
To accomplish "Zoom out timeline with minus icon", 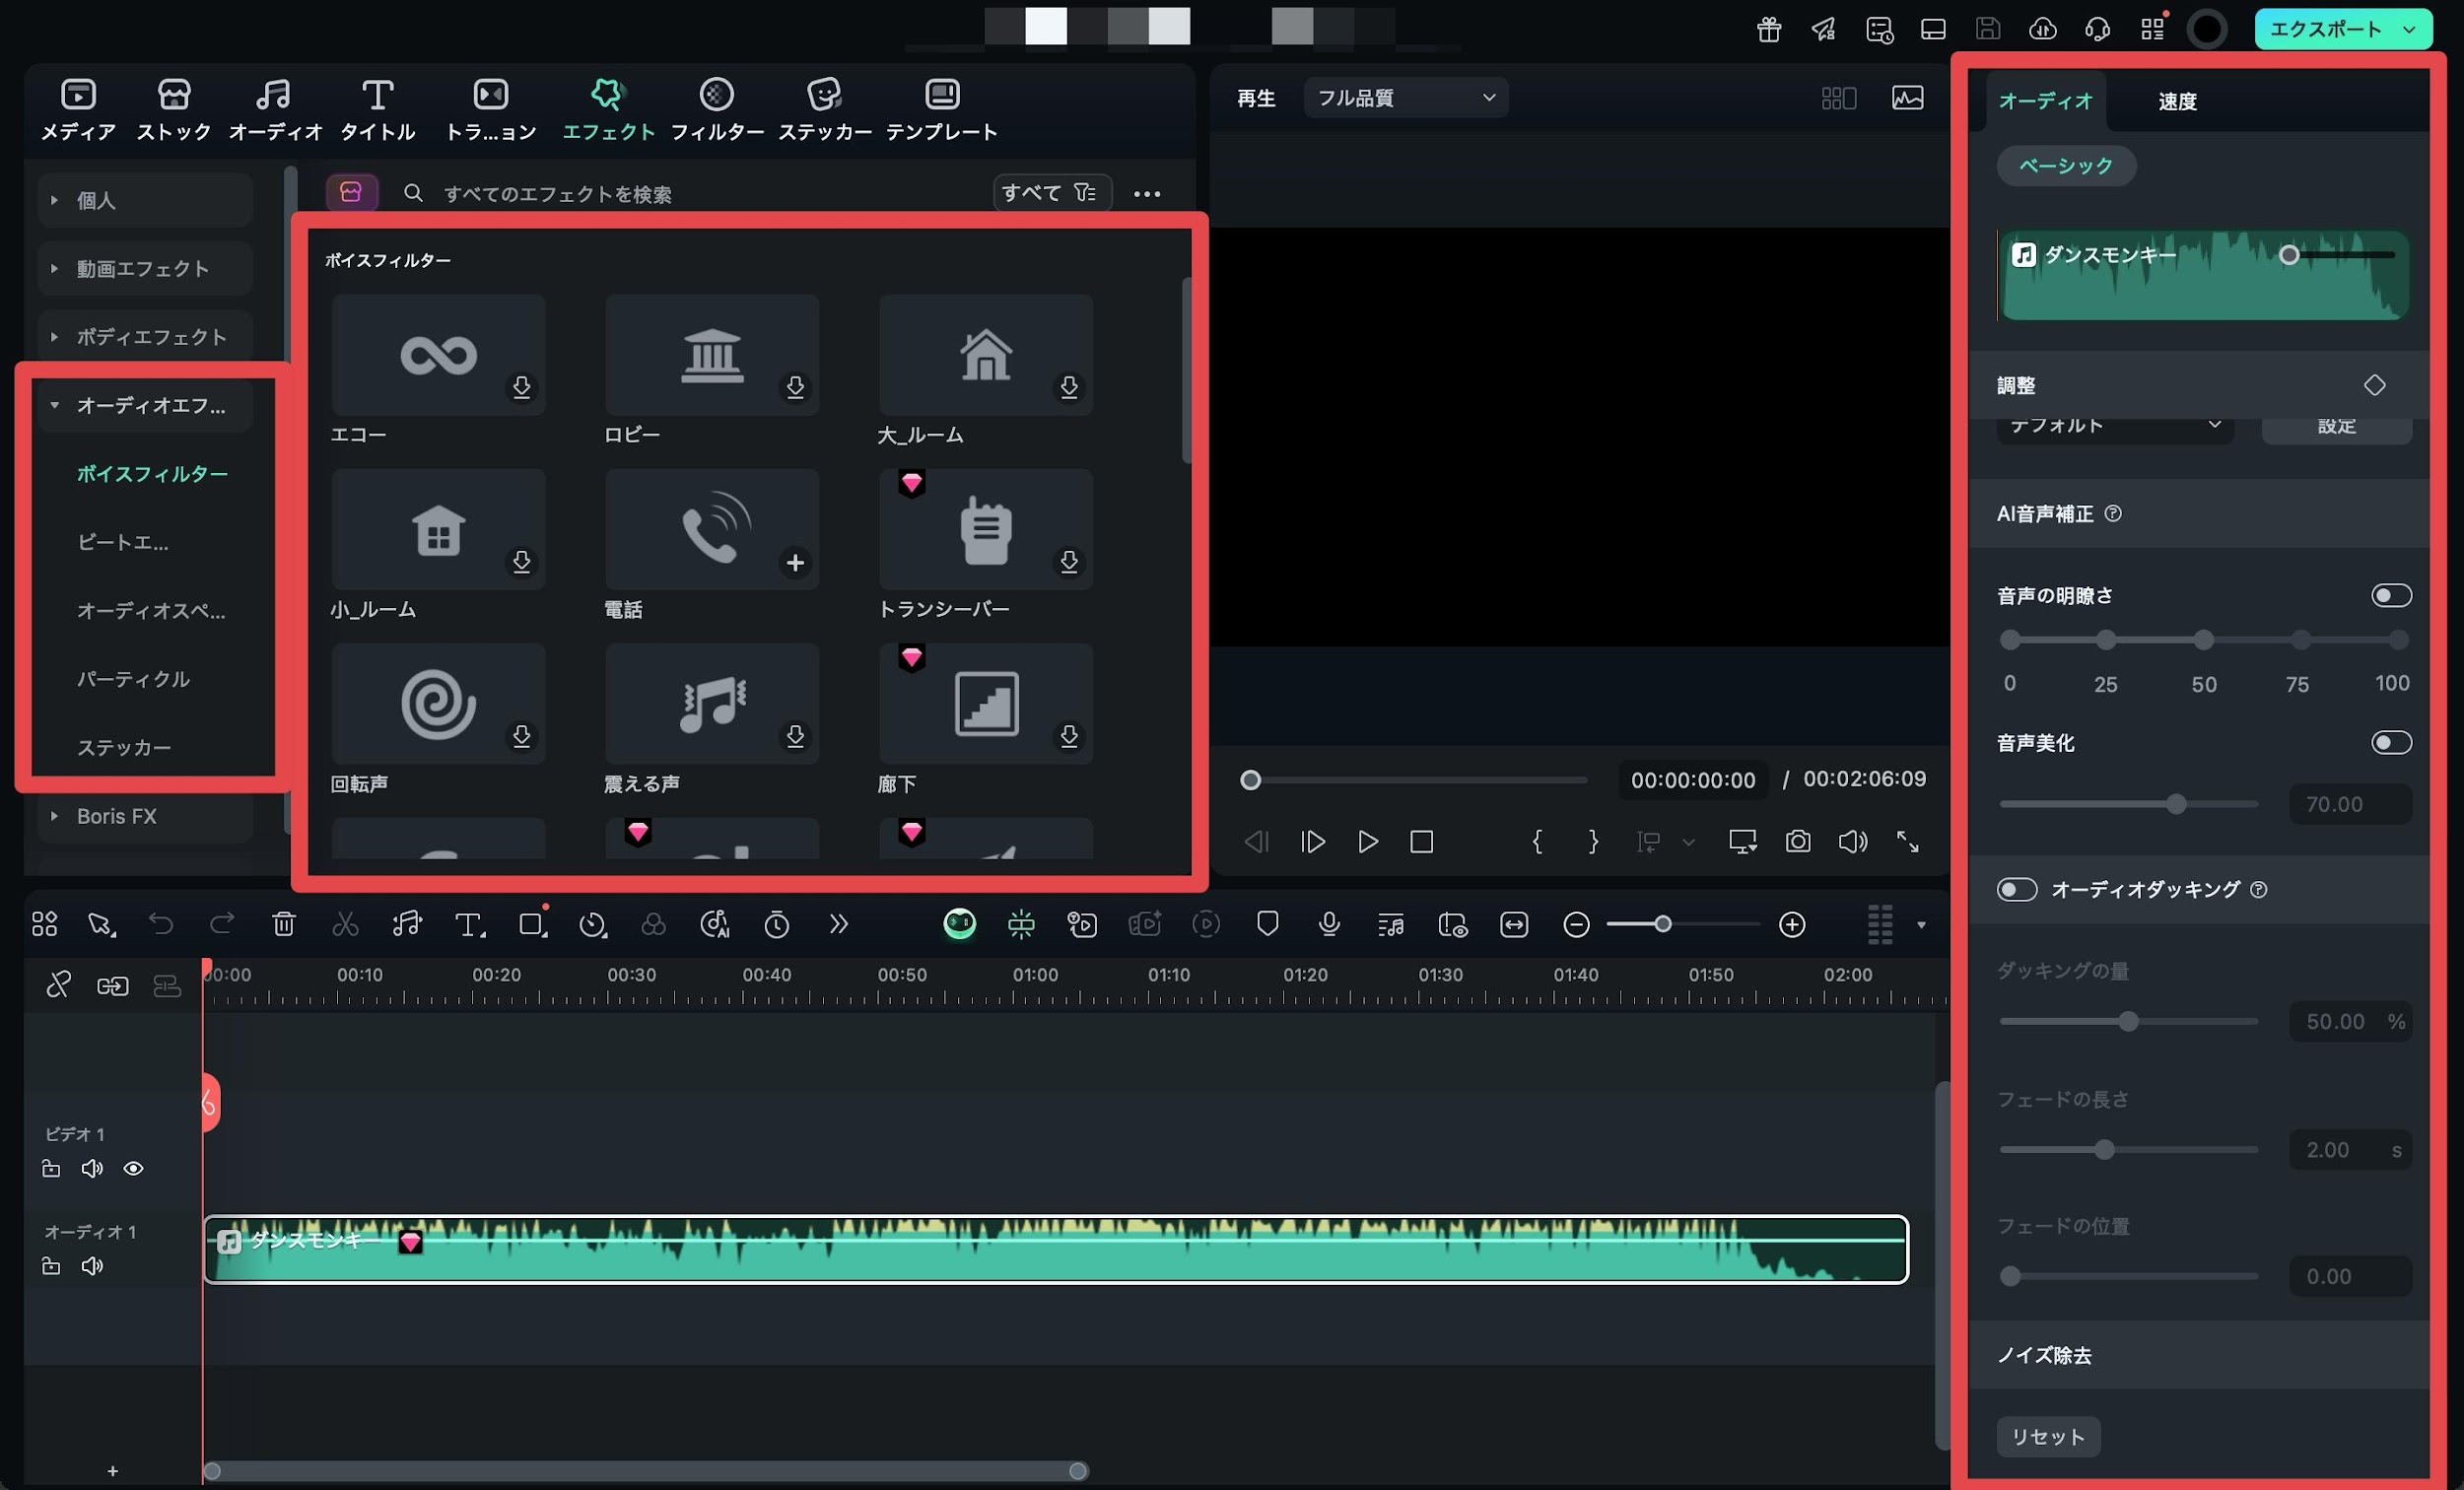I will 1576,925.
